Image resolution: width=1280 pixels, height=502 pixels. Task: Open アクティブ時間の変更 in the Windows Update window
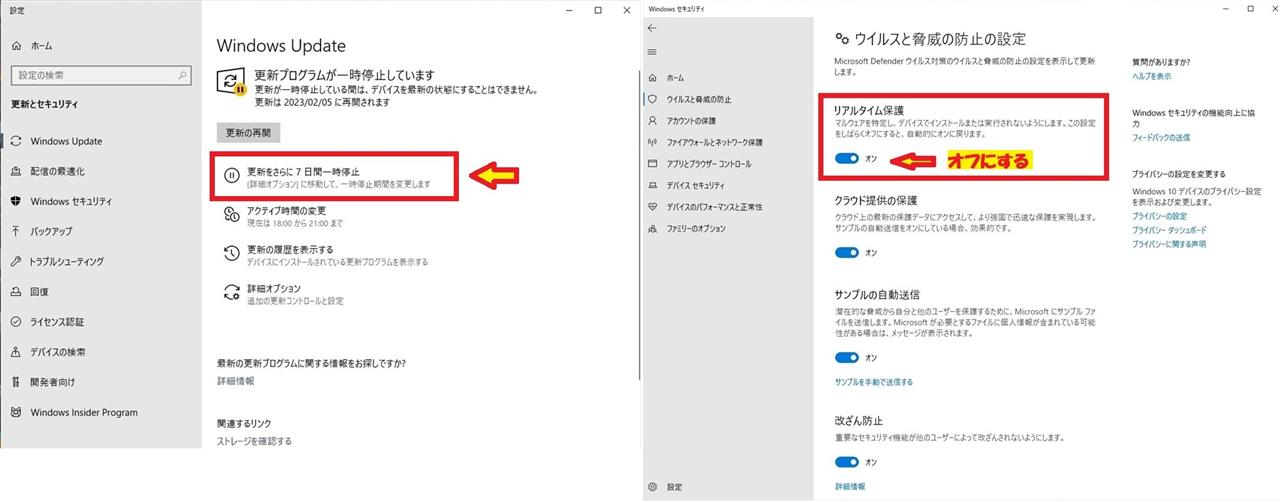click(286, 210)
